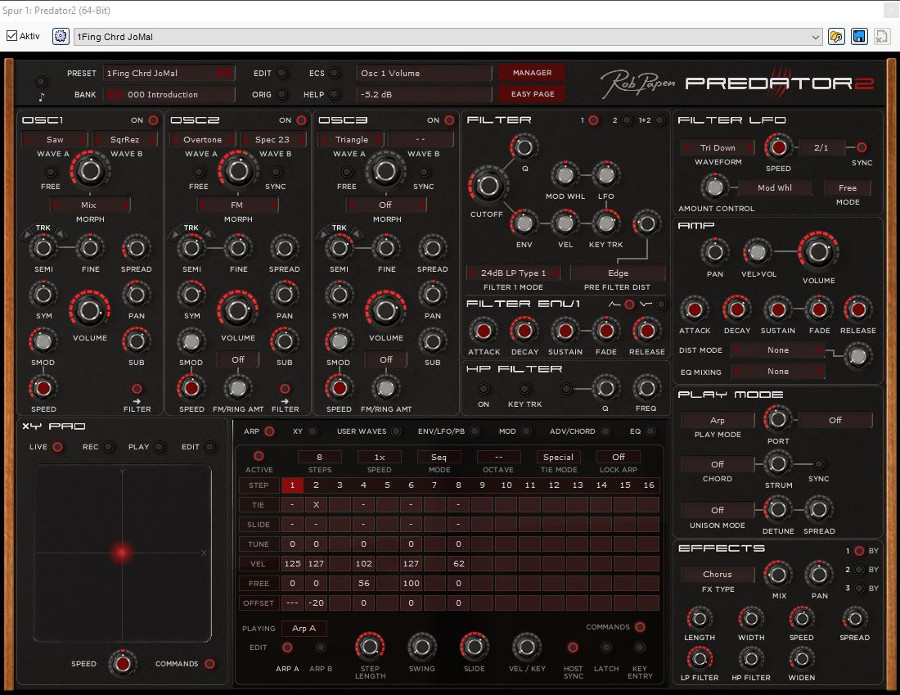
Task: Toggle XY Pad LIVE mode
Action: [58, 447]
